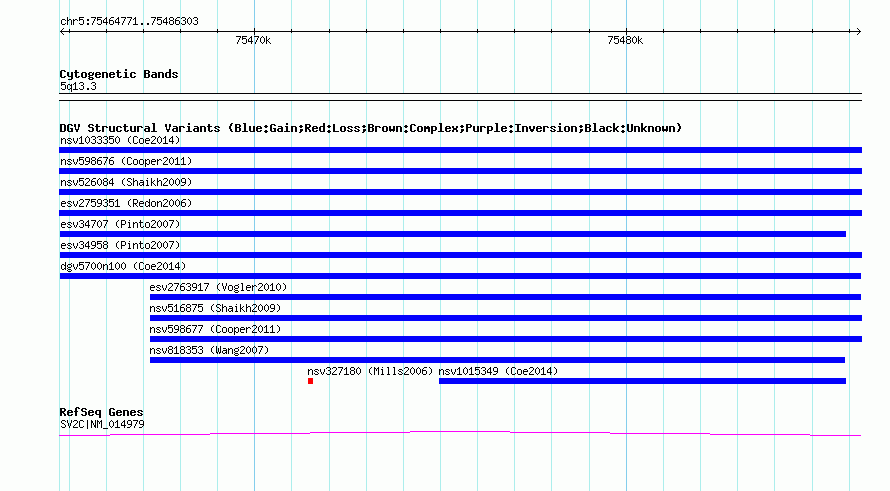
Task: Click the 5q13.3 band label
Action: [x=78, y=86]
